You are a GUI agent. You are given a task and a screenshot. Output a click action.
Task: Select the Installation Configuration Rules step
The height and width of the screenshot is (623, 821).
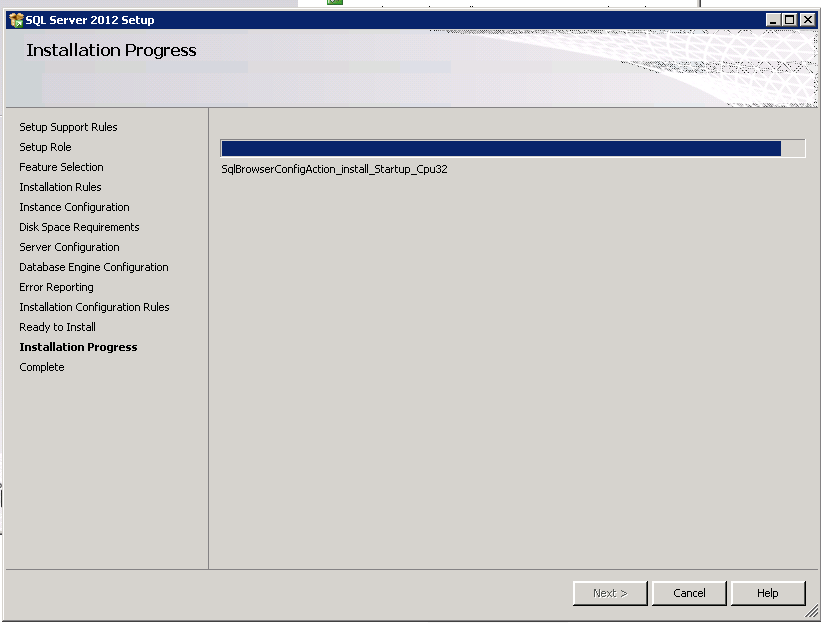(94, 307)
